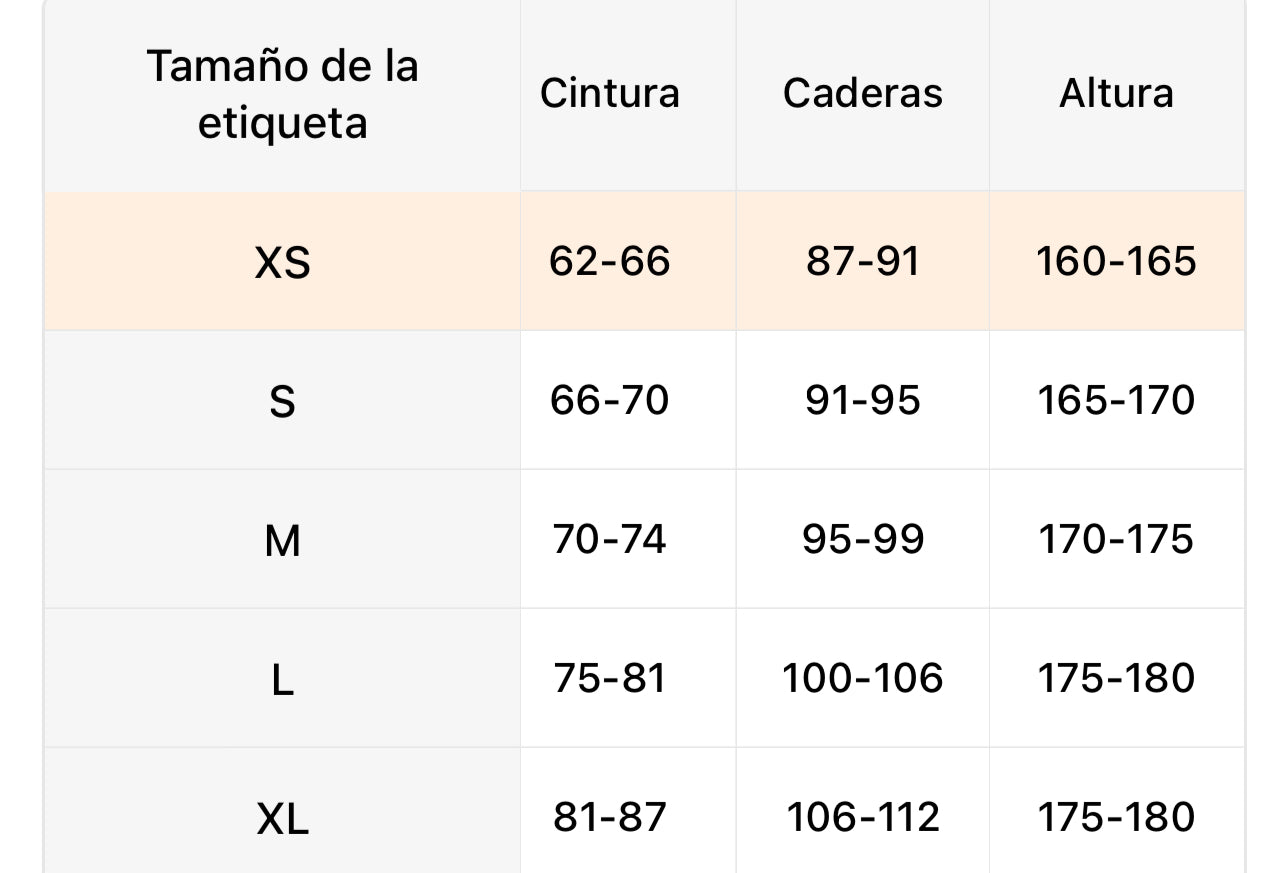Click the 66-70 waist value

(609, 400)
